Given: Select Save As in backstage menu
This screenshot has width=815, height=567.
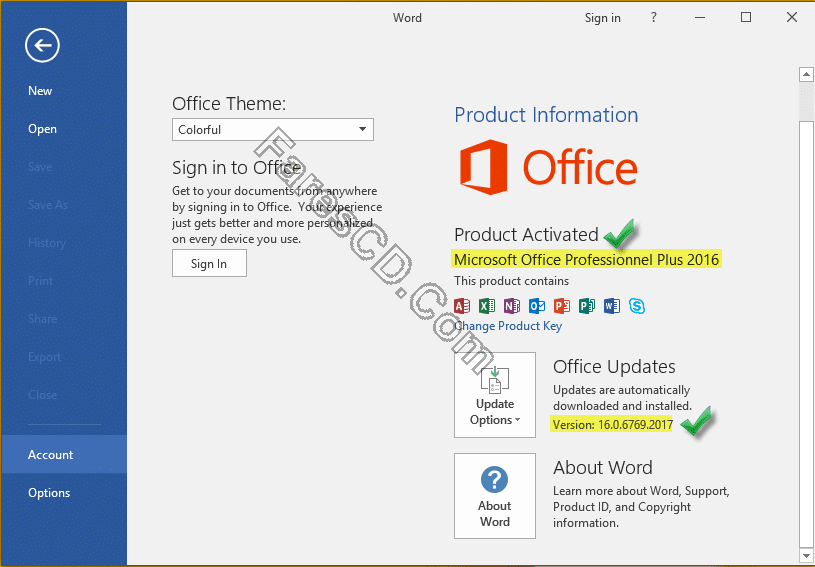Looking at the screenshot, I should coord(48,205).
